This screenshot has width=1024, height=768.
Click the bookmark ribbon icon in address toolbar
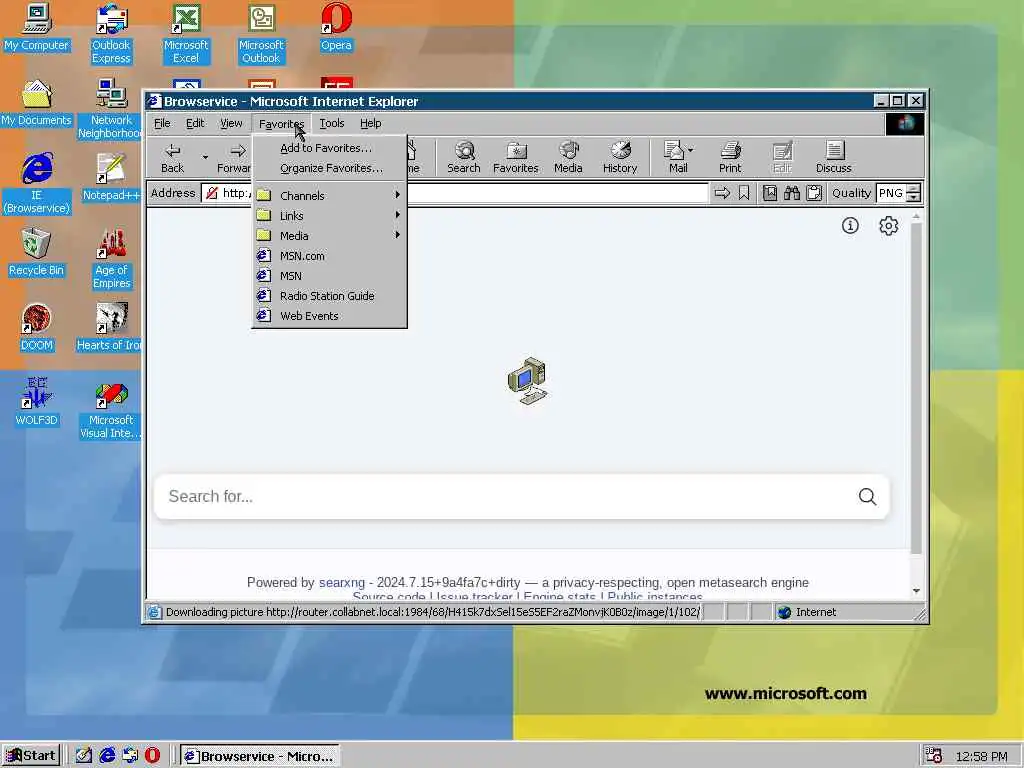tap(744, 193)
